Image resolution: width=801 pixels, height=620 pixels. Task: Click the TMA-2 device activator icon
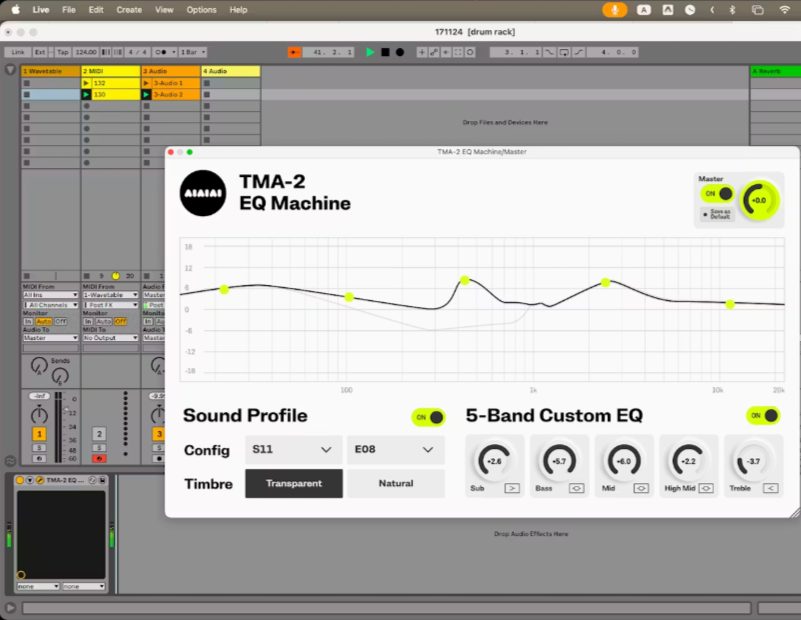tap(20, 481)
